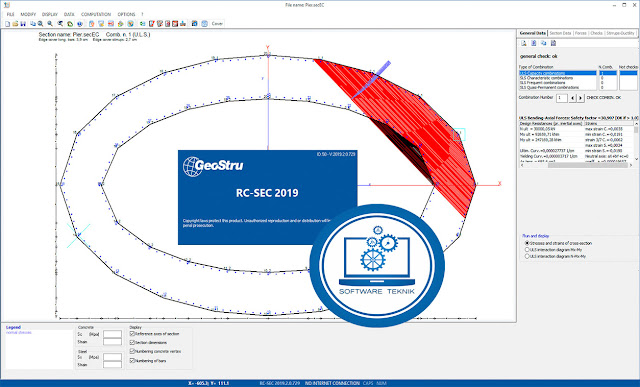The width and height of the screenshot is (640, 387).
Task: Click the results table horizontal scrollbar
Action: pos(576,165)
